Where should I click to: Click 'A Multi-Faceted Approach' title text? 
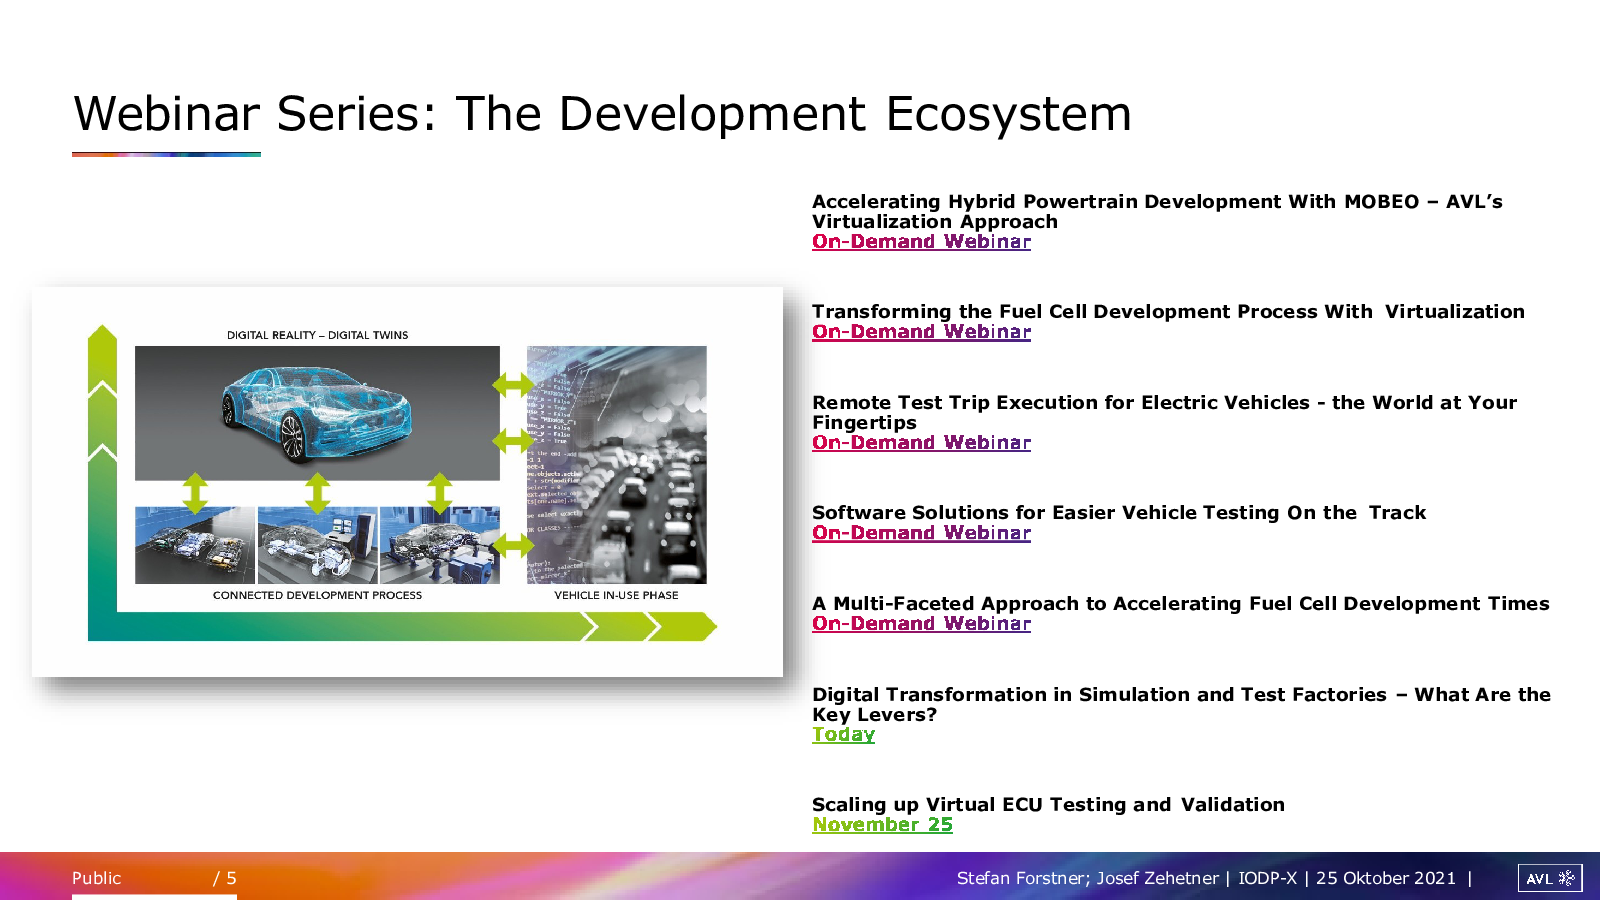1180,604
